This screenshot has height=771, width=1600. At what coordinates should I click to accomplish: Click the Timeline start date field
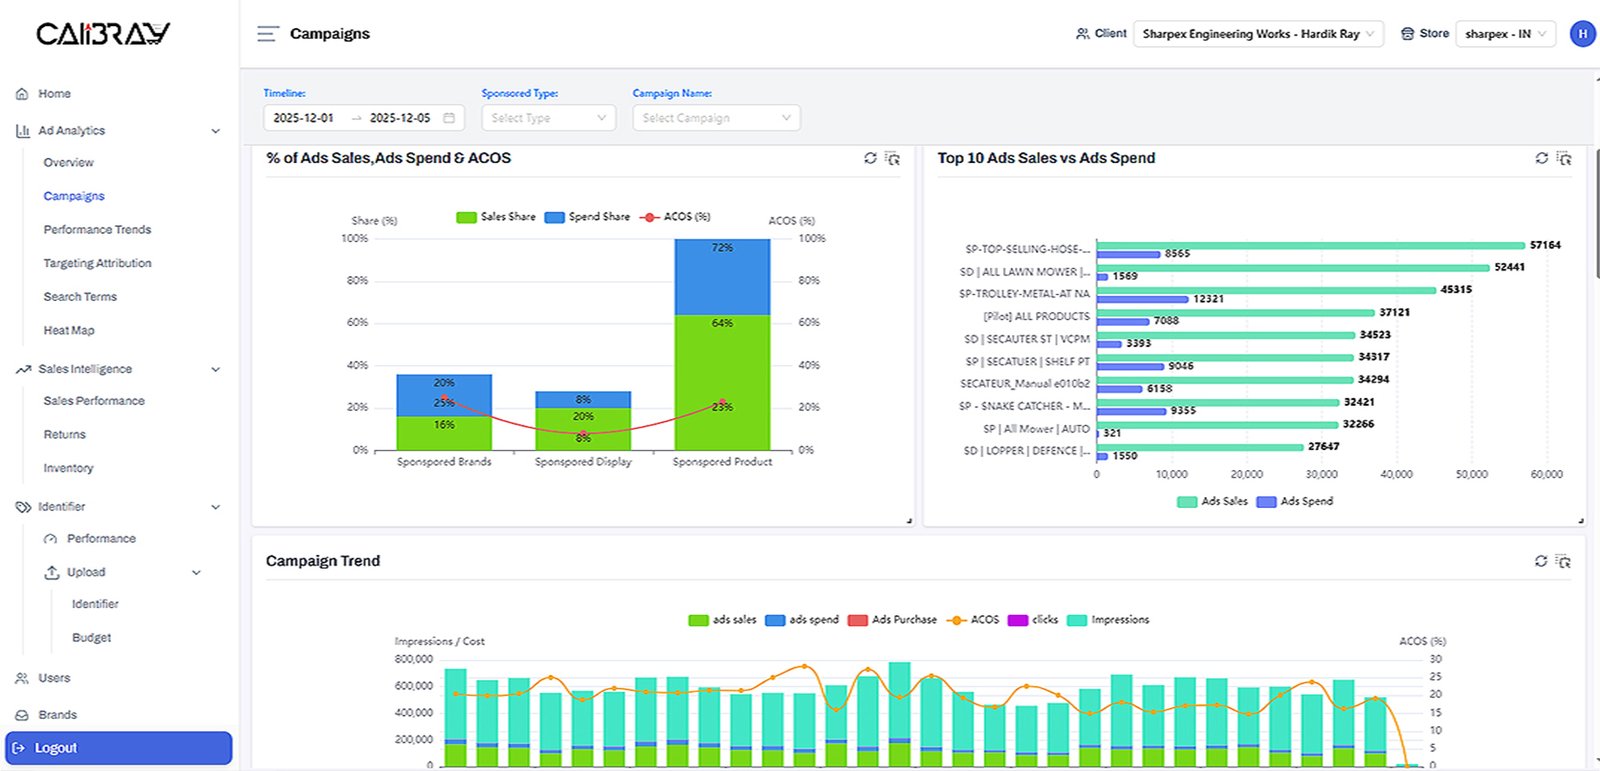click(x=304, y=118)
